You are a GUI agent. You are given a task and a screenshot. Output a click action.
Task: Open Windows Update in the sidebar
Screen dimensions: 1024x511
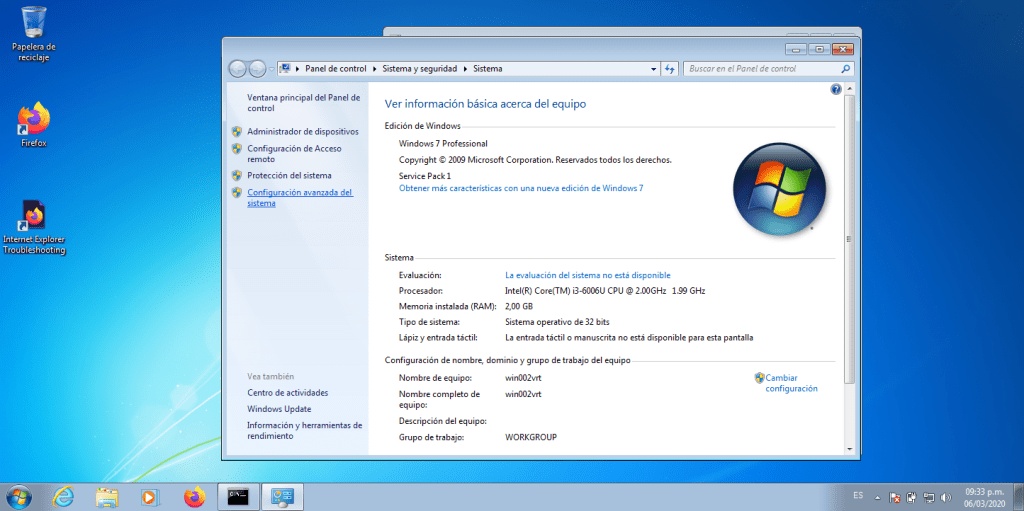click(279, 409)
